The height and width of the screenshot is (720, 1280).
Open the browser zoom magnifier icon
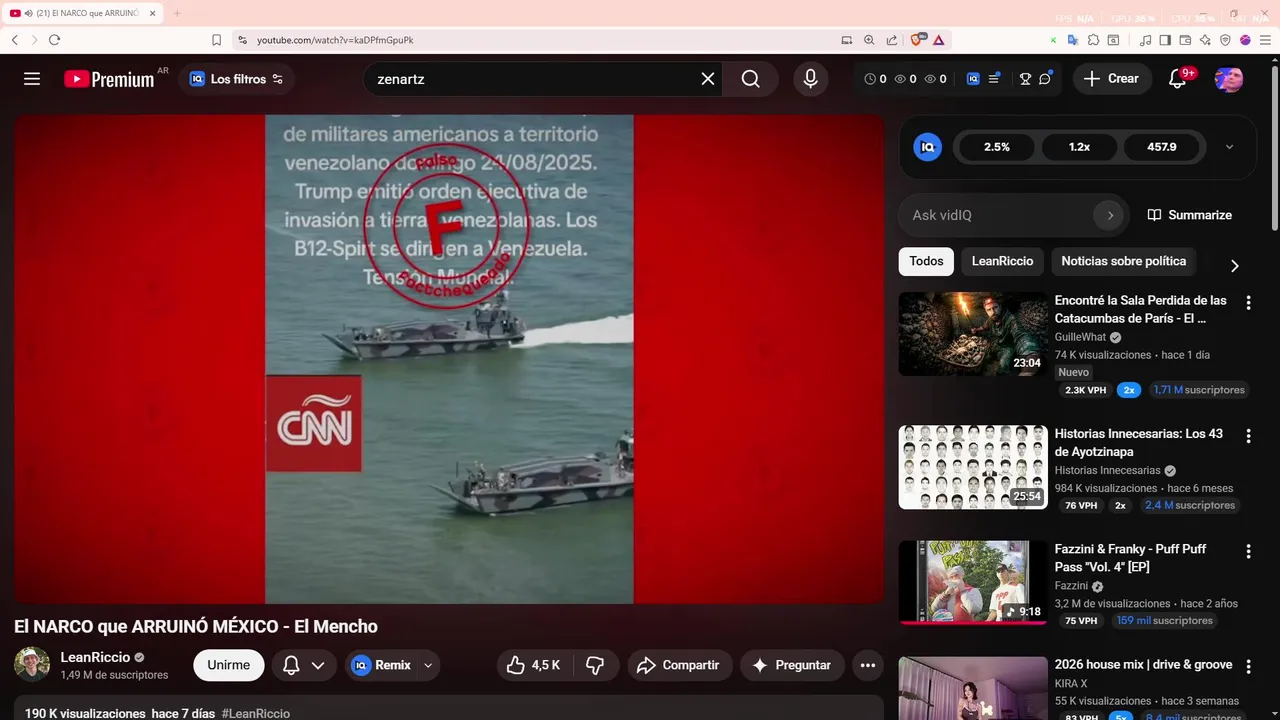coord(868,40)
